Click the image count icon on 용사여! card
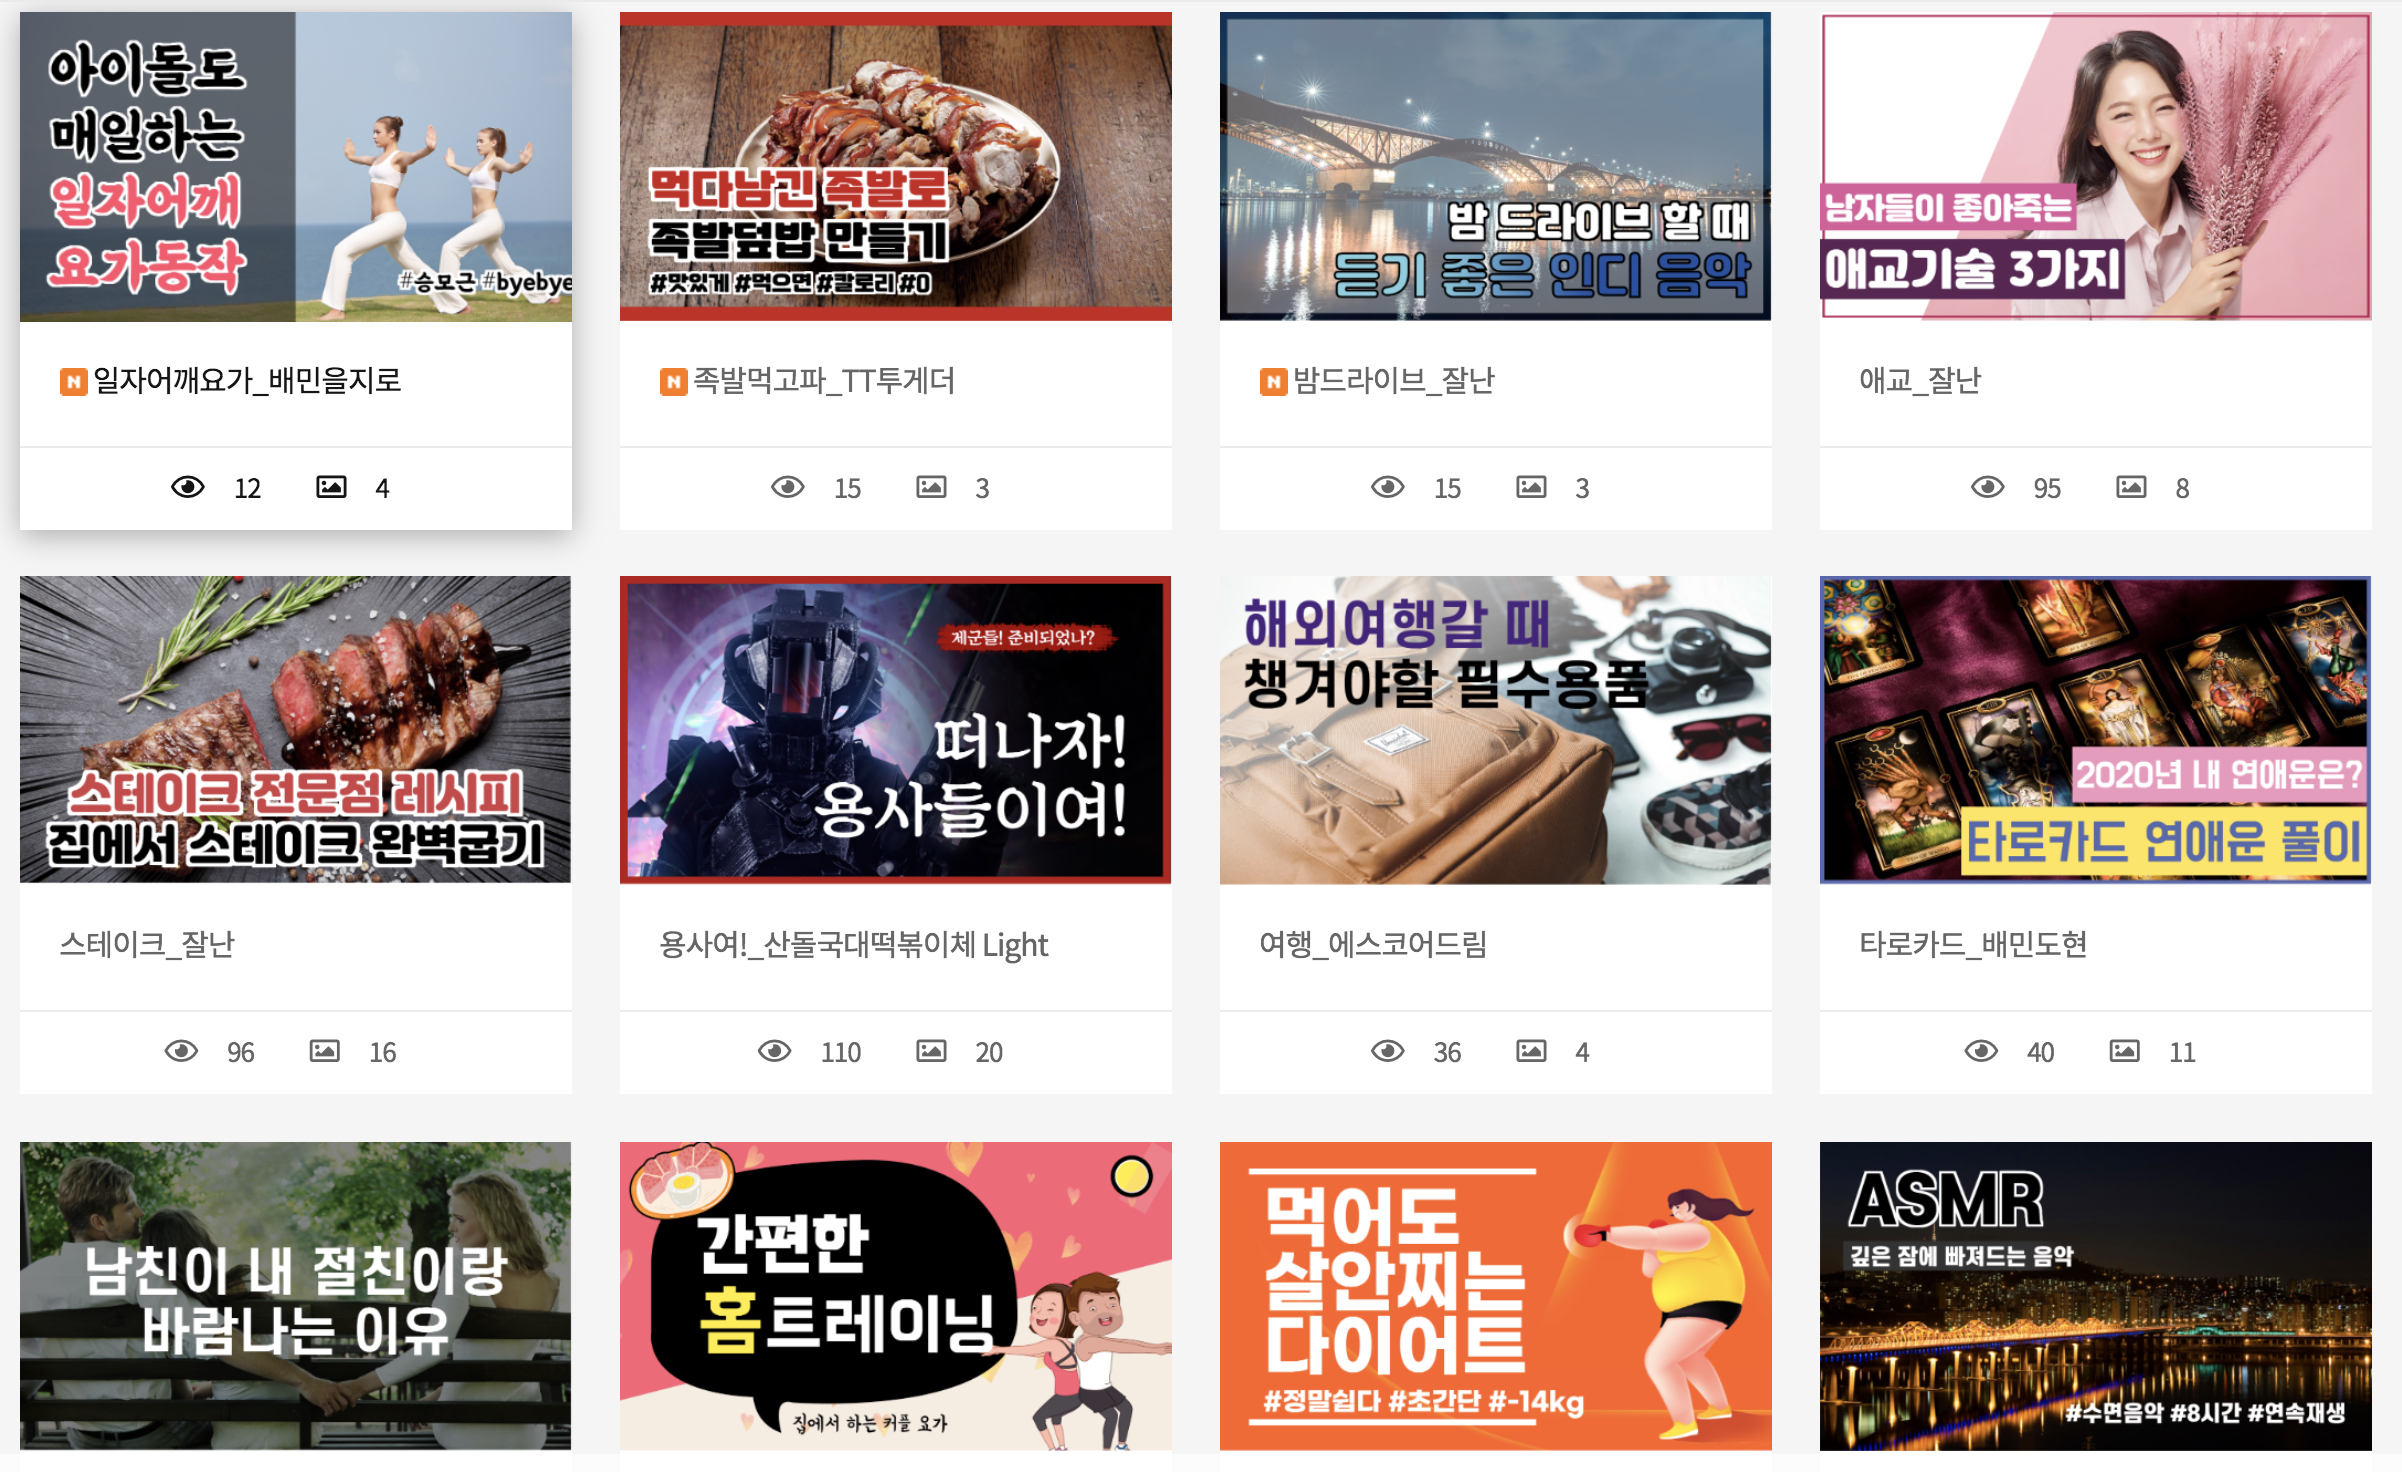The width and height of the screenshot is (2402, 1472). [931, 1051]
